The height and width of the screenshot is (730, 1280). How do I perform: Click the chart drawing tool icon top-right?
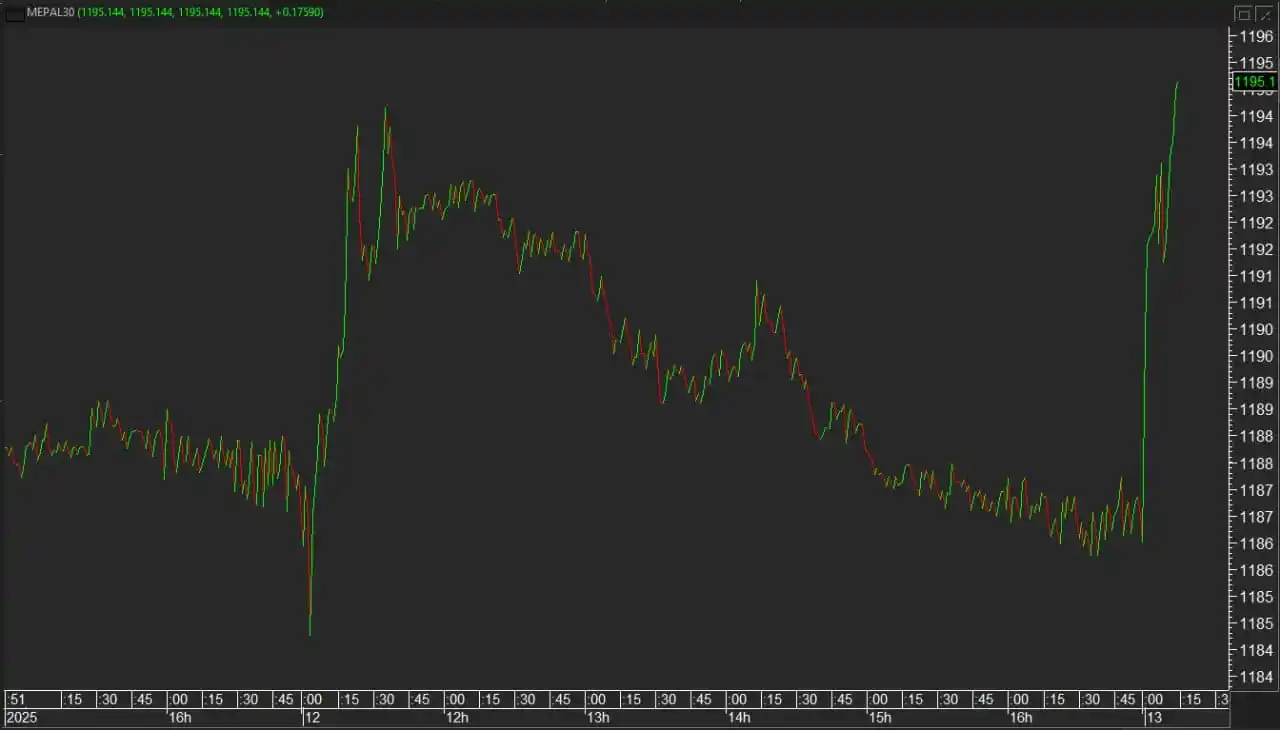tap(1263, 13)
